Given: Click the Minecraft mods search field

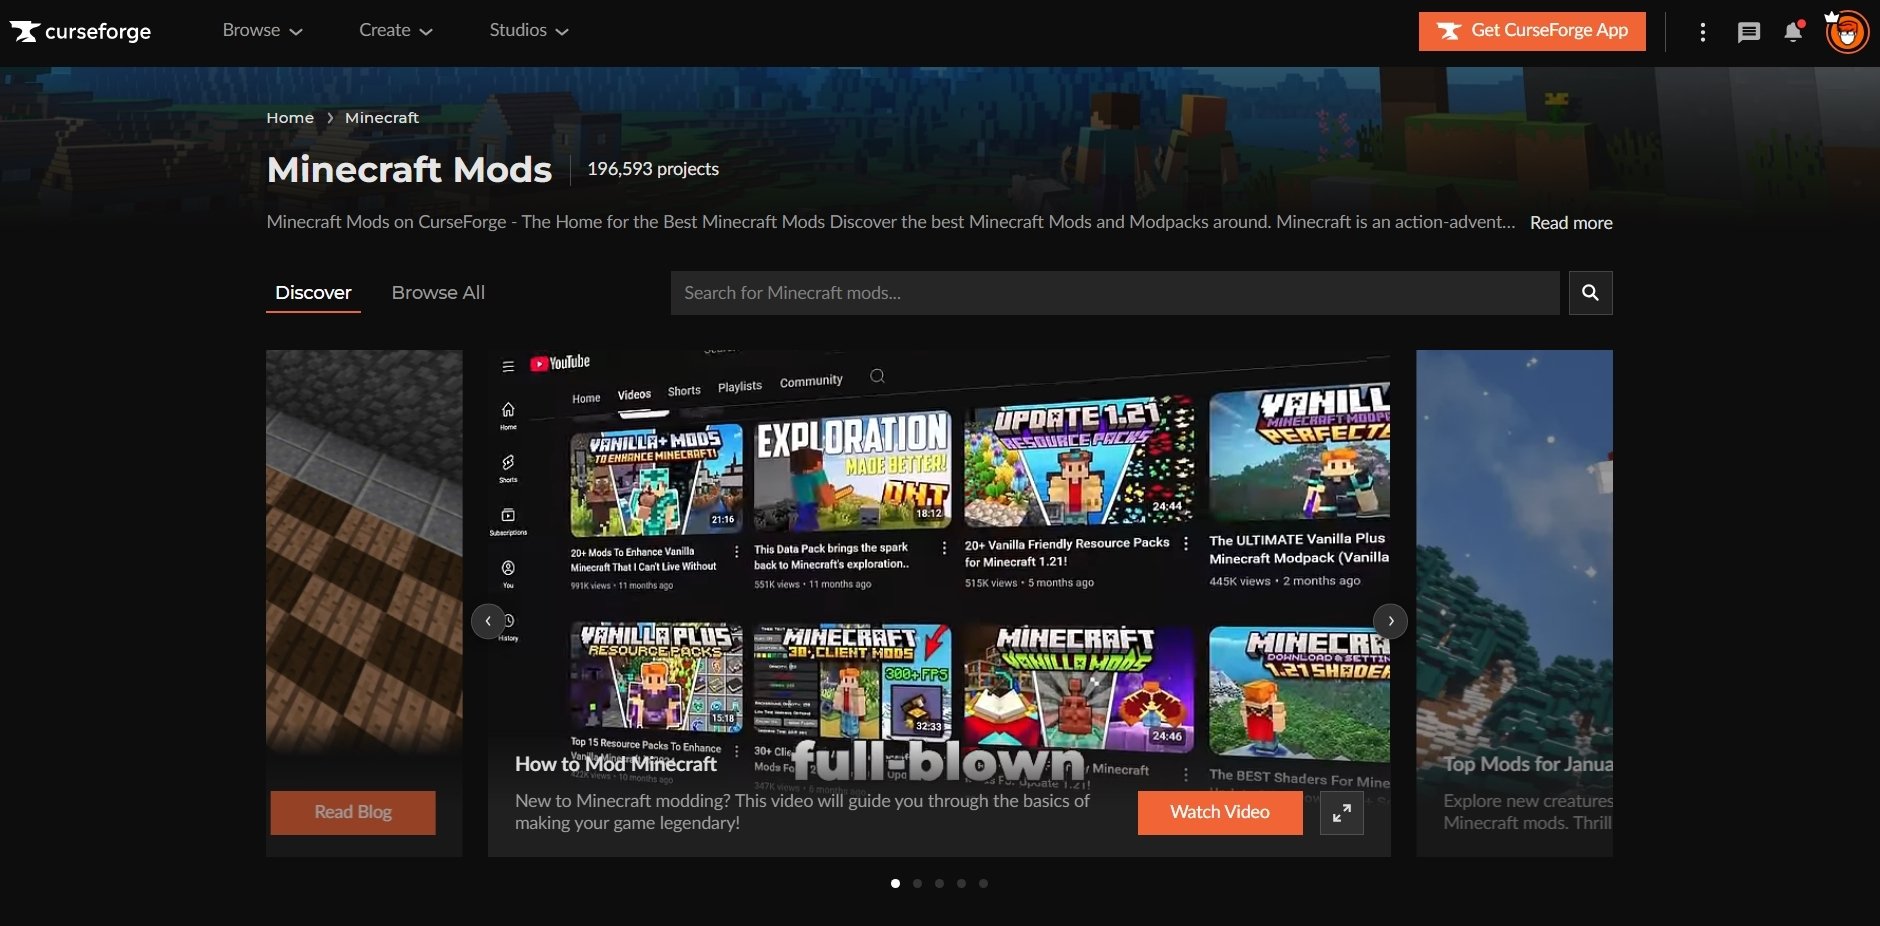Looking at the screenshot, I should coord(1100,292).
